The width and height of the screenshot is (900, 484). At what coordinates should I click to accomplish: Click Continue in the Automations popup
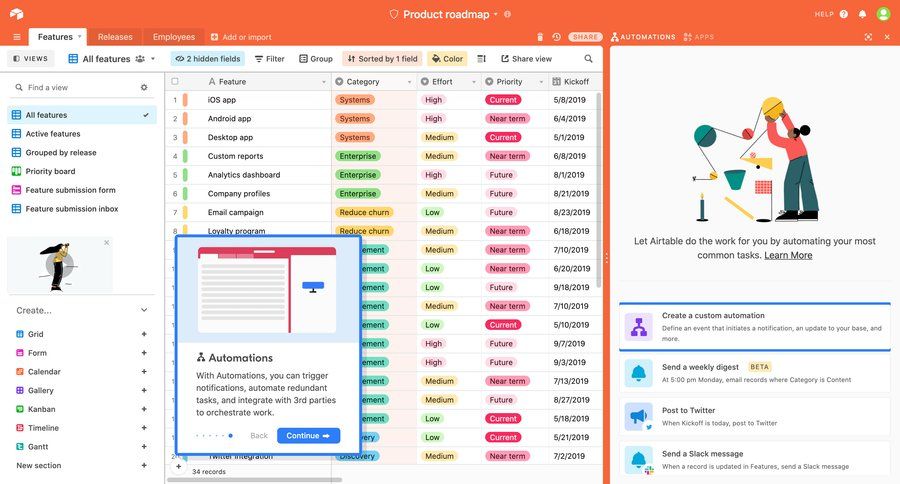coord(308,436)
